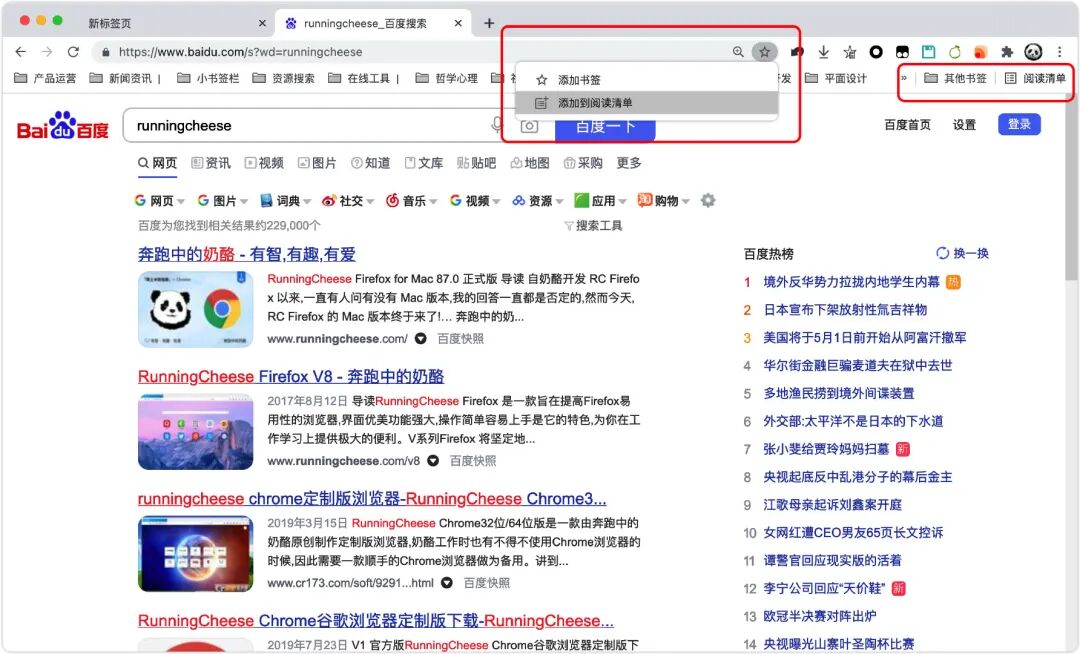The width and height of the screenshot is (1080, 654).
Task: Open the 搜索工具 filter
Action: tap(593, 226)
